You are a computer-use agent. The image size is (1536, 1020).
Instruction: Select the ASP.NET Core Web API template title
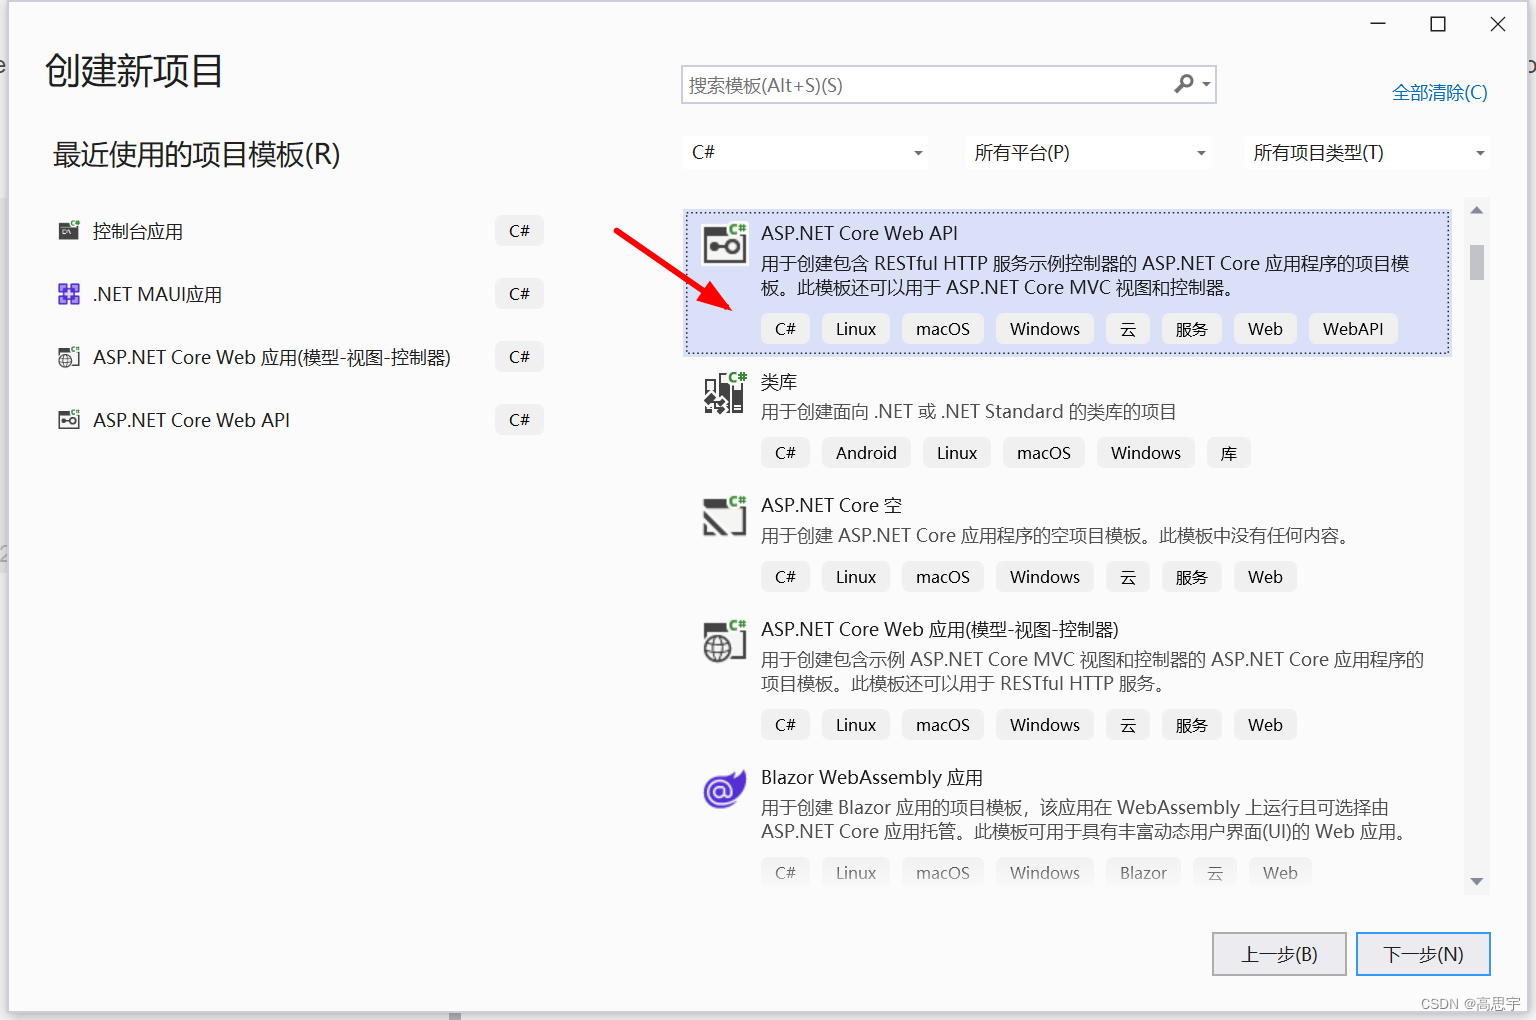(859, 233)
